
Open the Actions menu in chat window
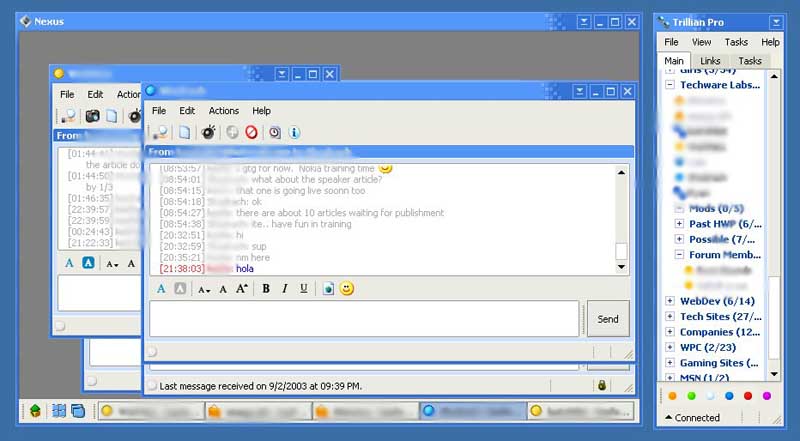click(223, 111)
